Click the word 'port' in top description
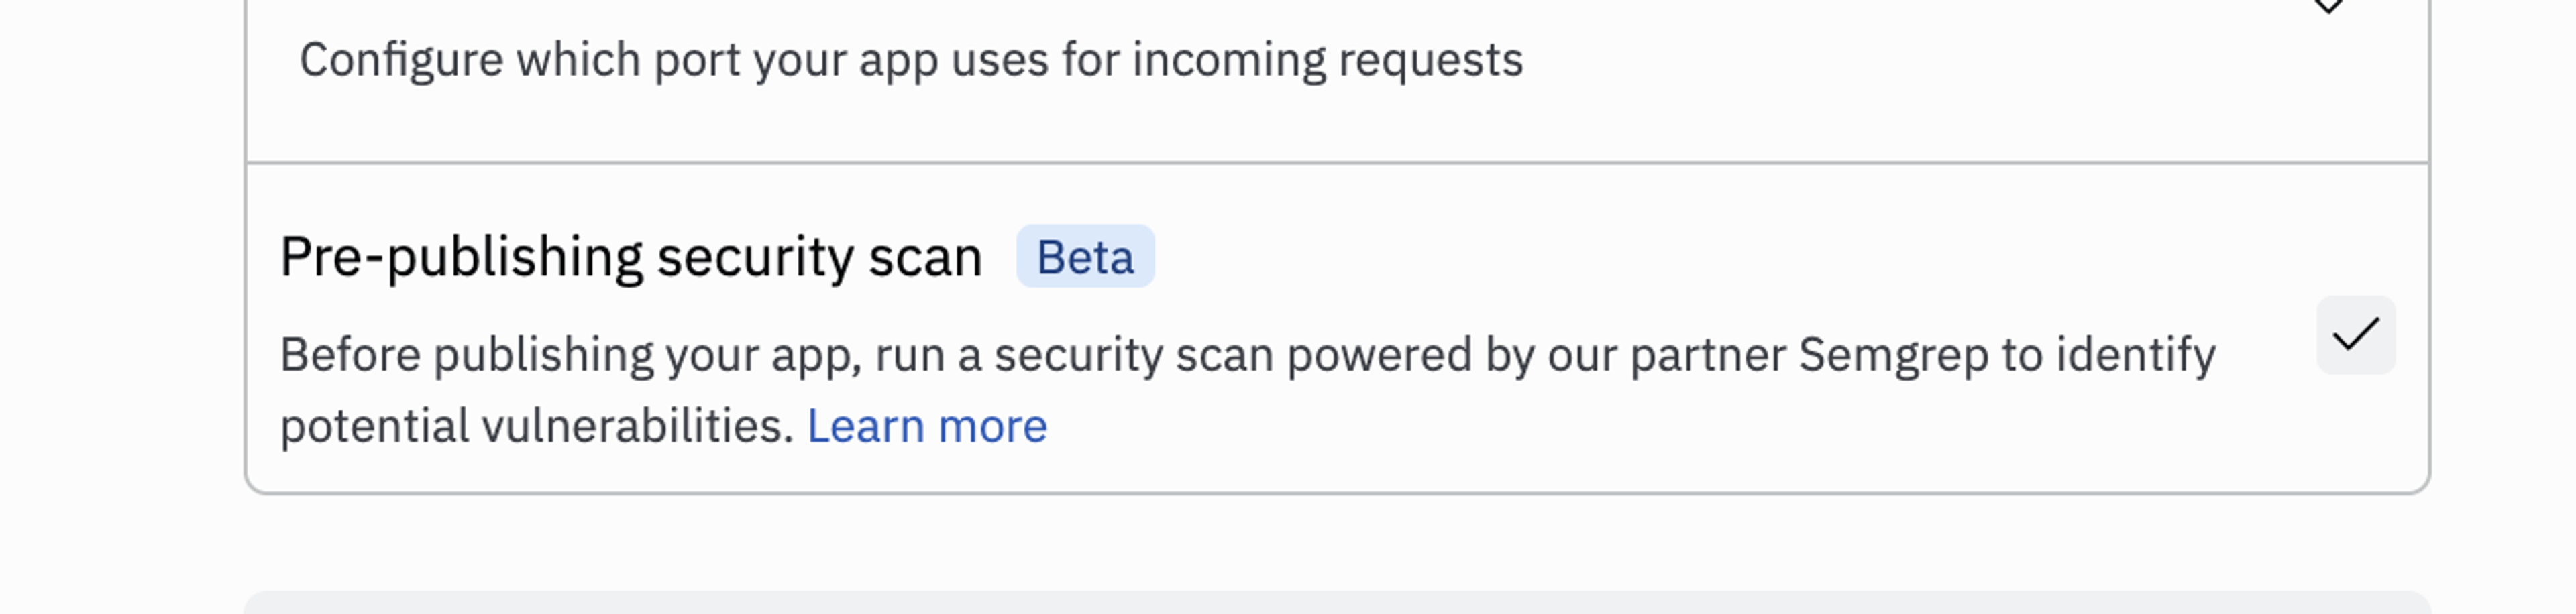 (696, 62)
